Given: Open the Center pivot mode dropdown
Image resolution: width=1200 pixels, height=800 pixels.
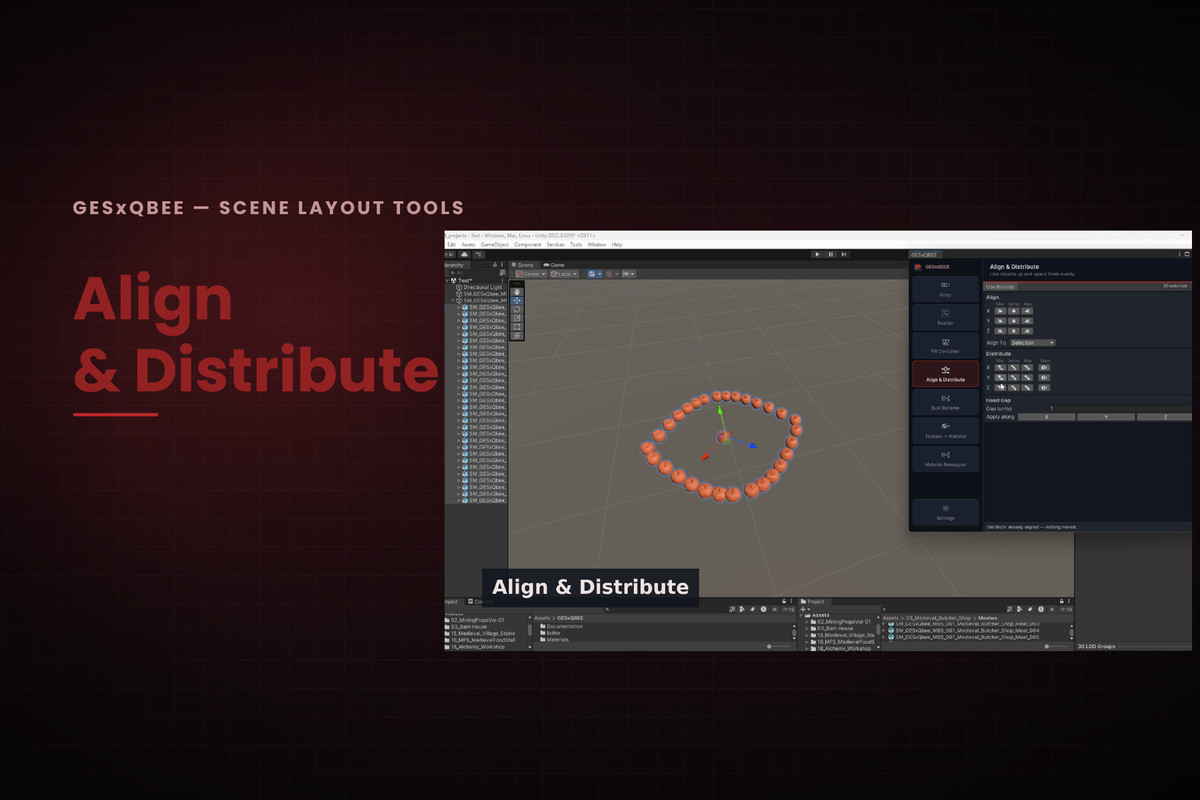Looking at the screenshot, I should coord(531,274).
